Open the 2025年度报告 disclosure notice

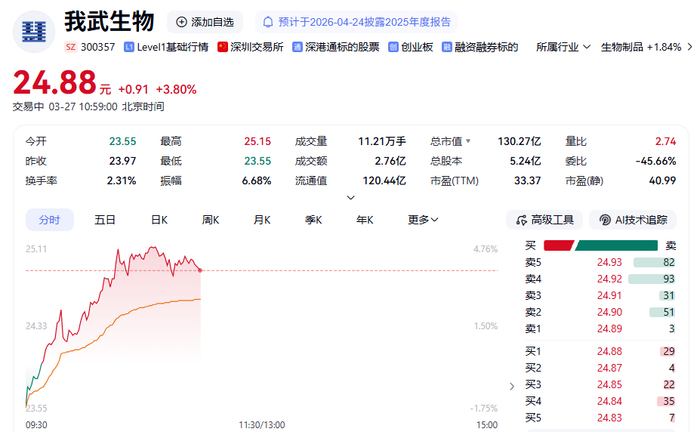pyautogui.click(x=356, y=22)
